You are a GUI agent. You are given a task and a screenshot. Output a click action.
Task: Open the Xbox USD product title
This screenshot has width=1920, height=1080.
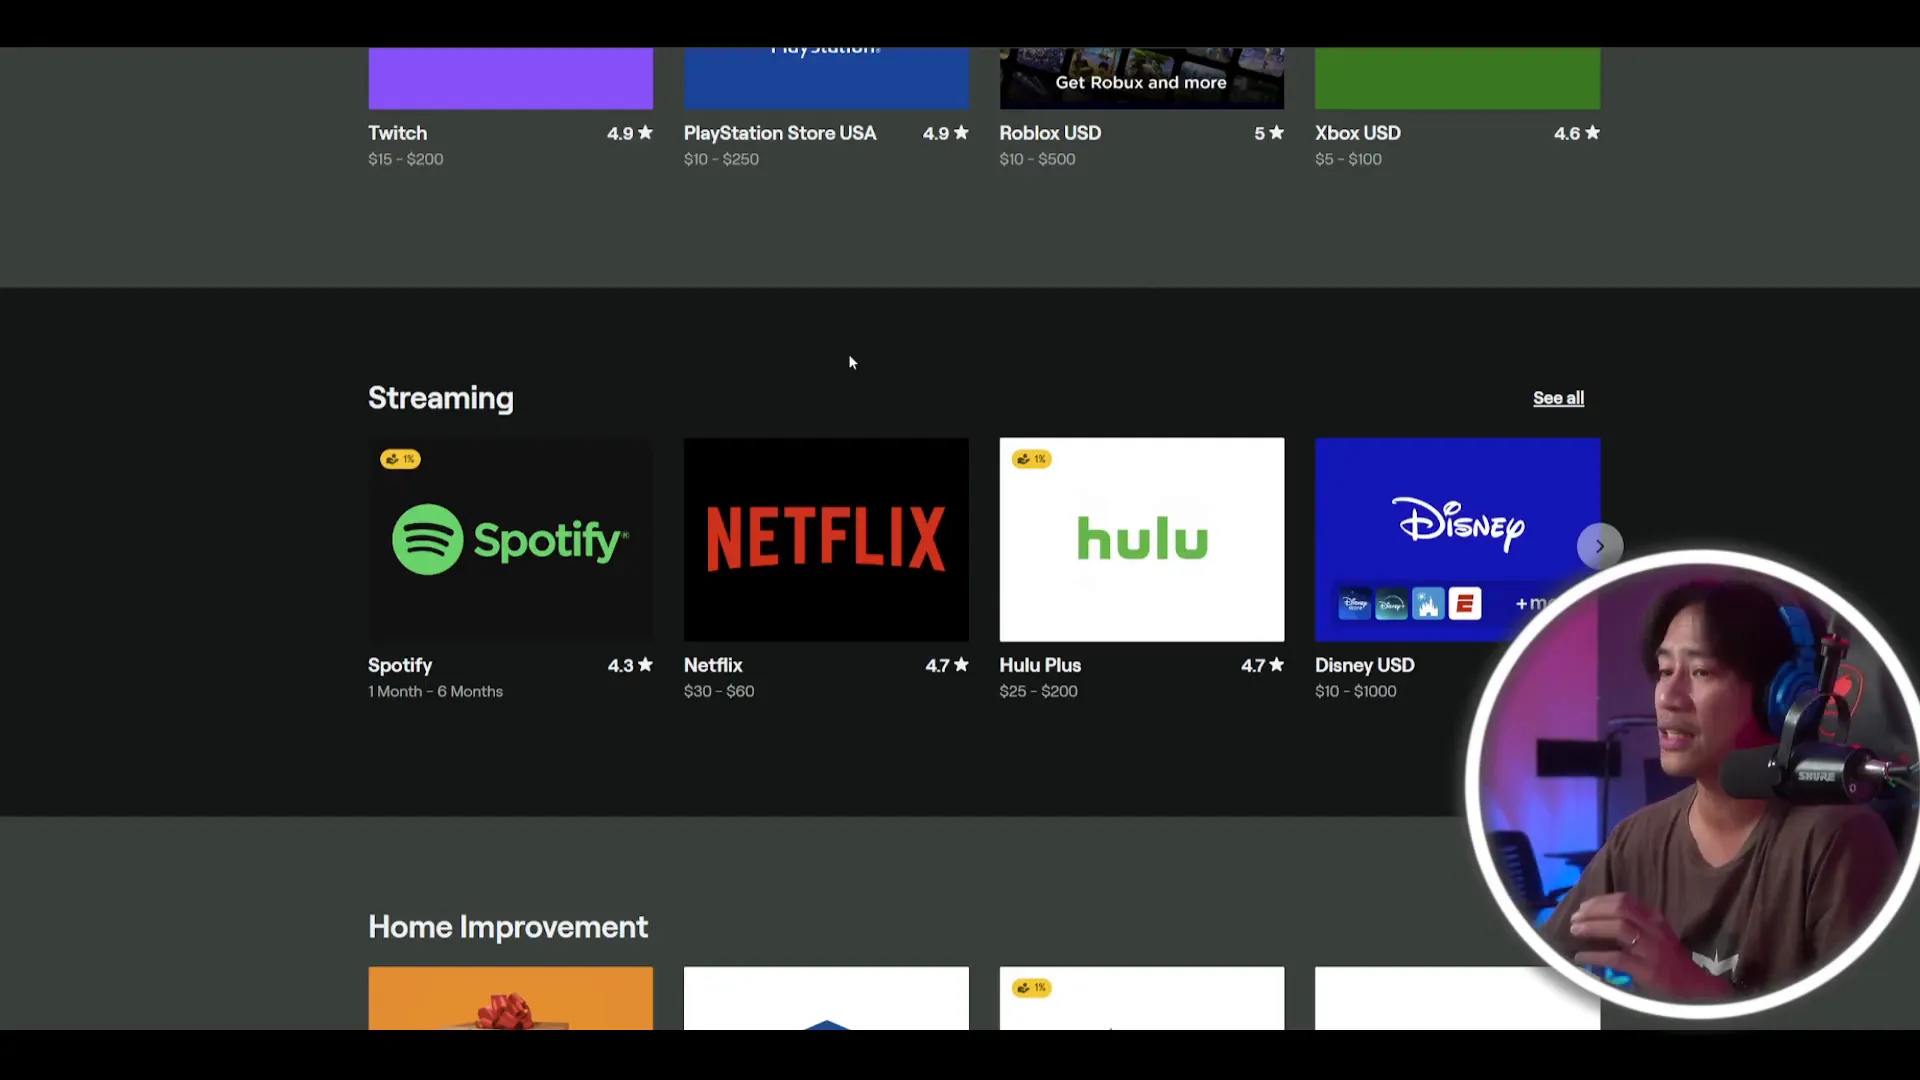(x=1357, y=133)
